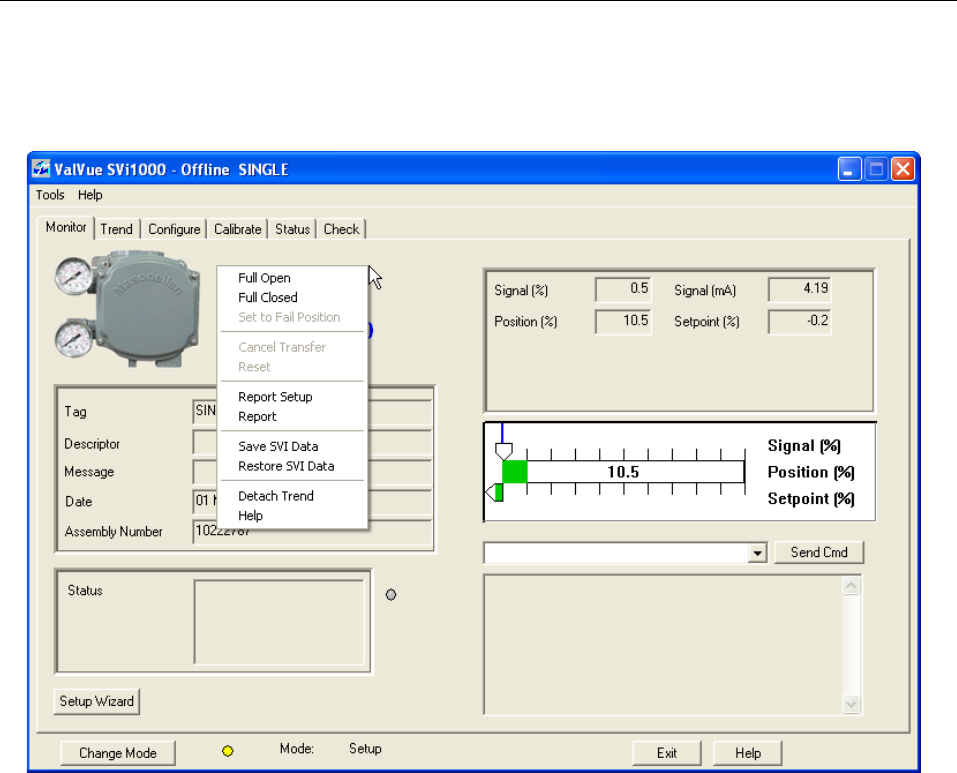Open the Help menu in menu bar
957x773 pixels.
pos(90,195)
